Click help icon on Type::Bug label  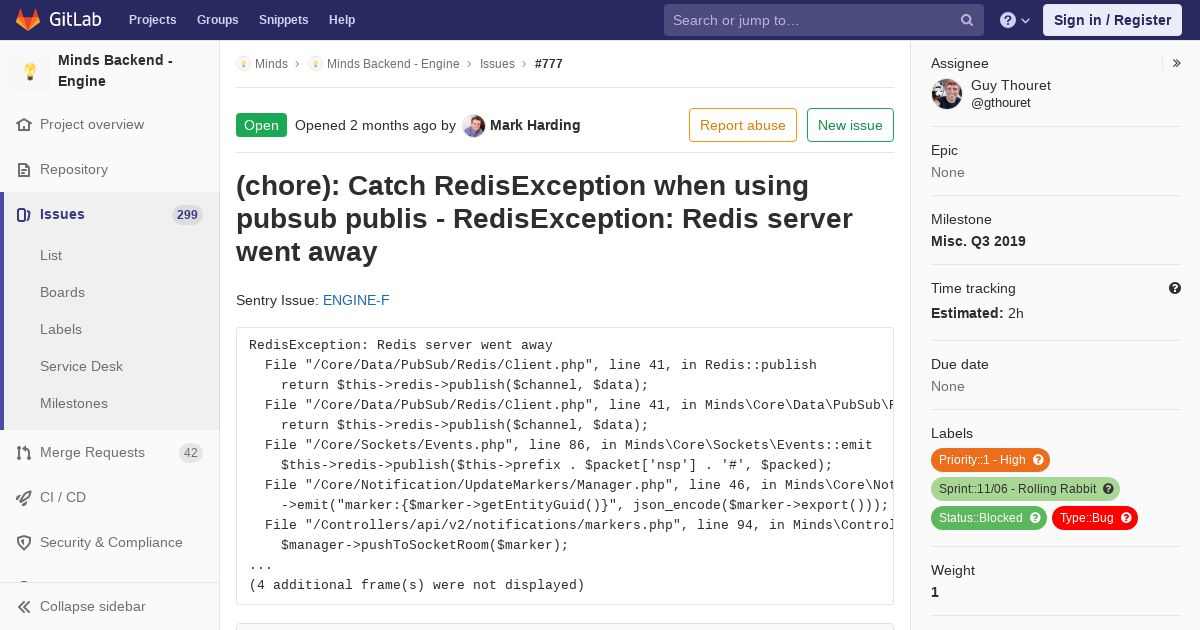(1126, 518)
